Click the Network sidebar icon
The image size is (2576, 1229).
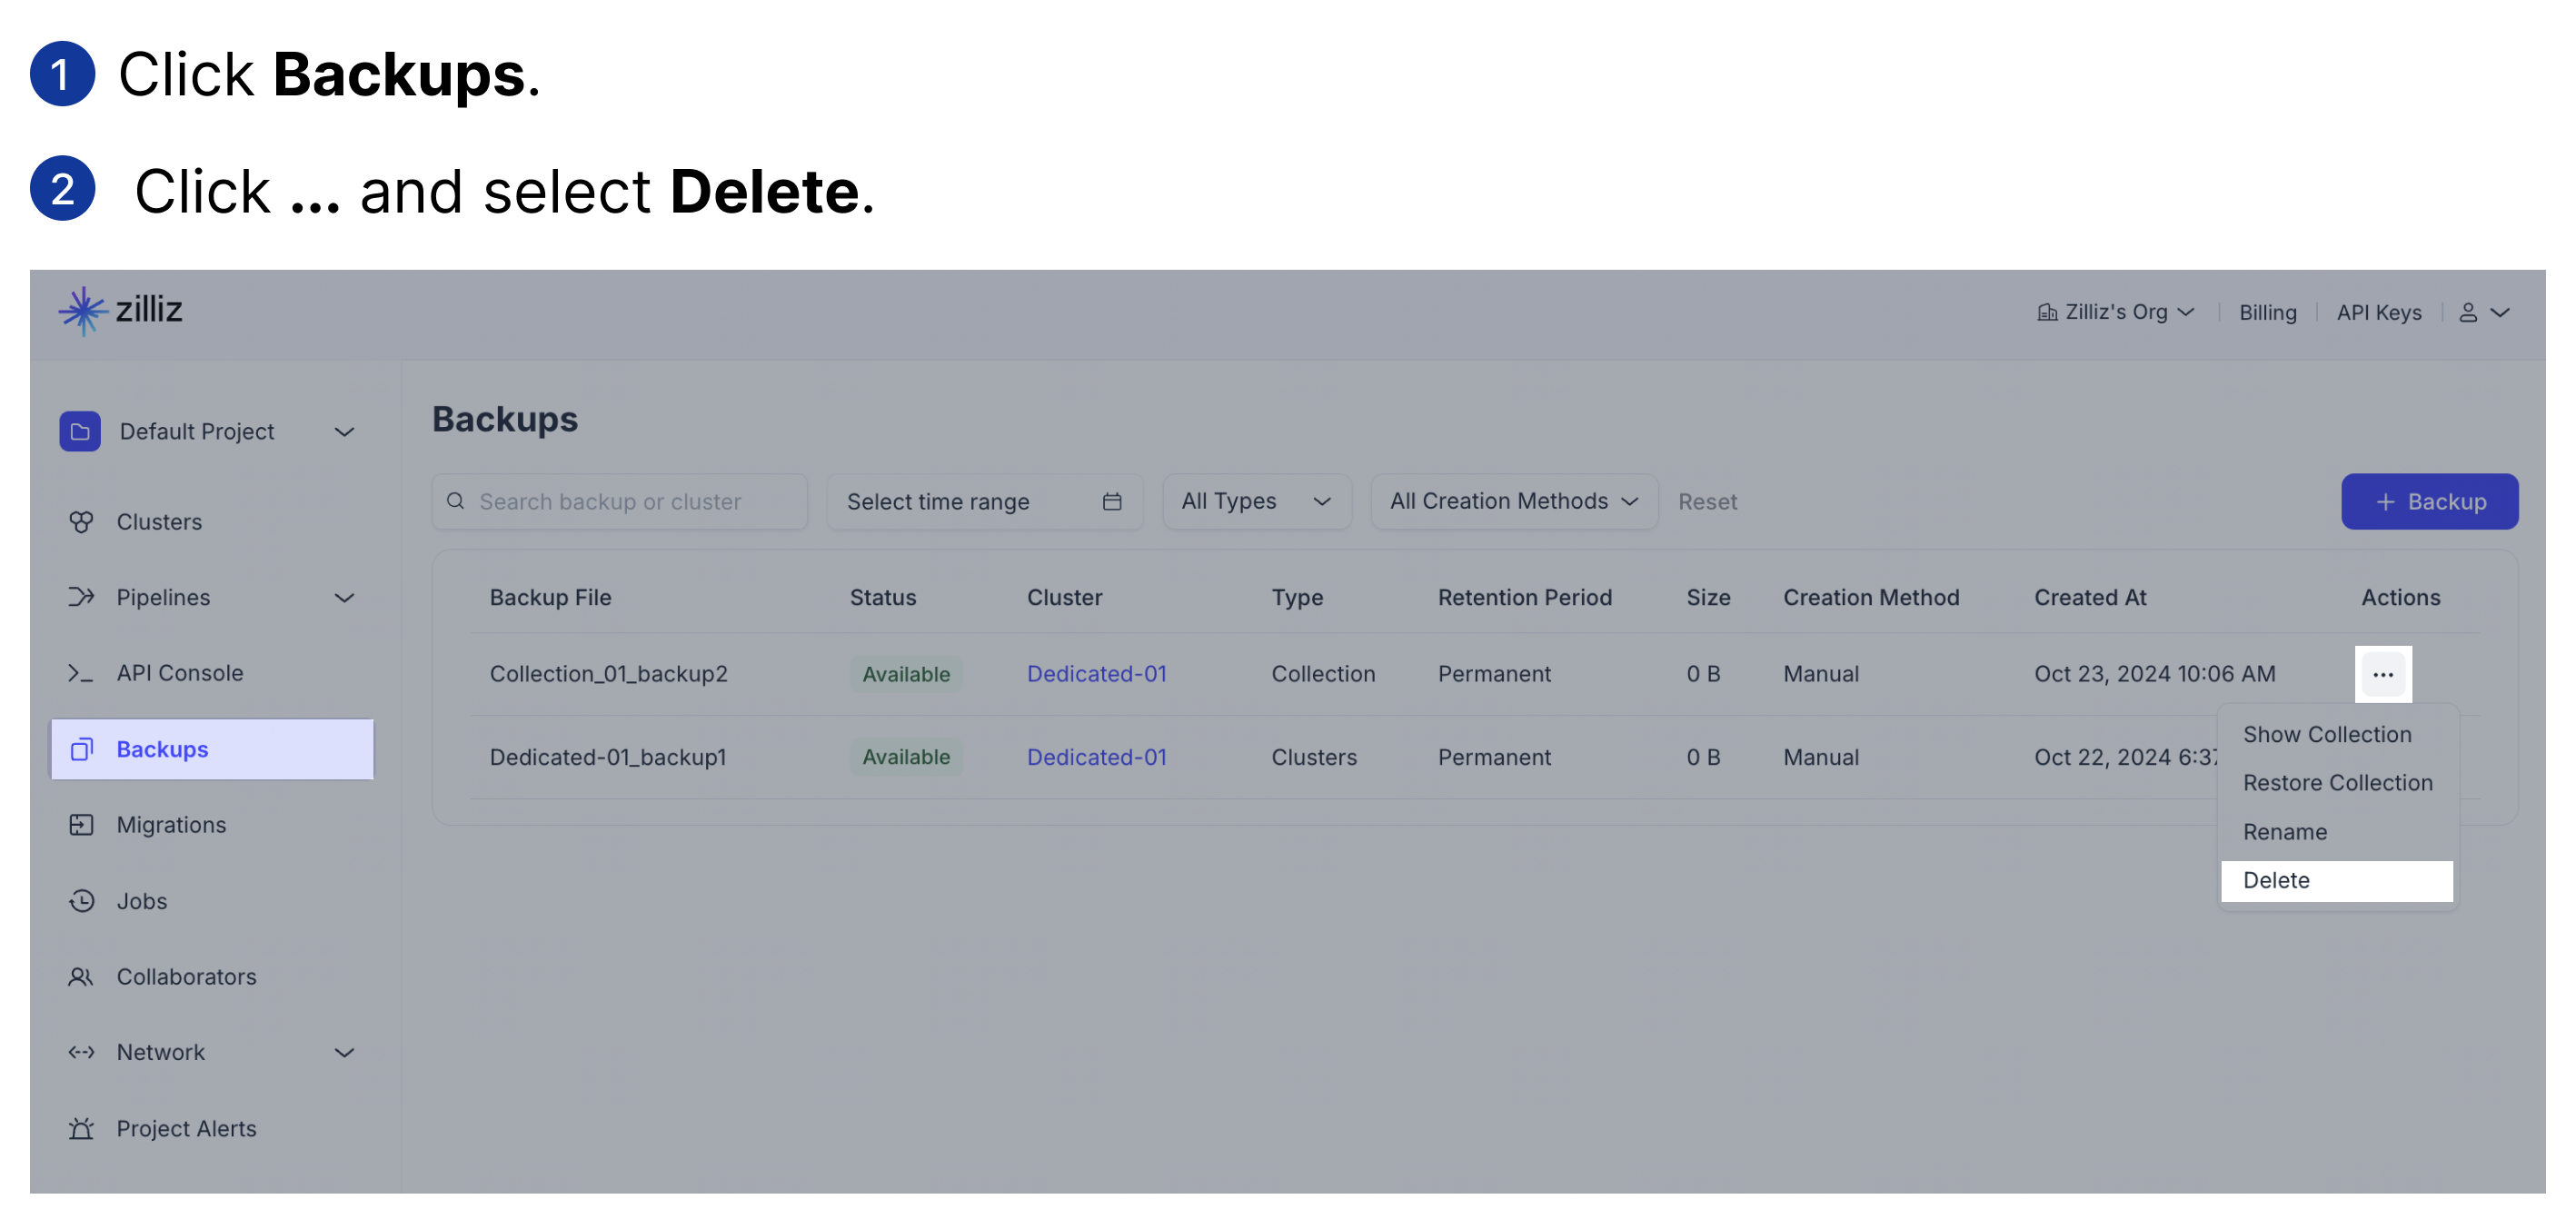81,1053
